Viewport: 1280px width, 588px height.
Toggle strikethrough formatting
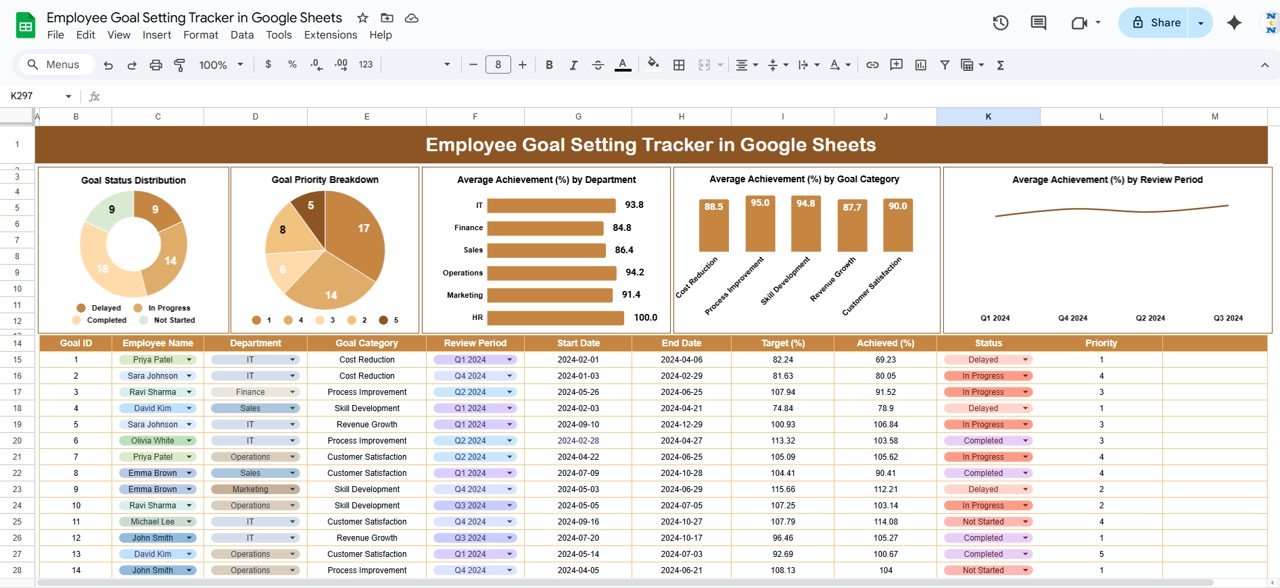tap(598, 65)
